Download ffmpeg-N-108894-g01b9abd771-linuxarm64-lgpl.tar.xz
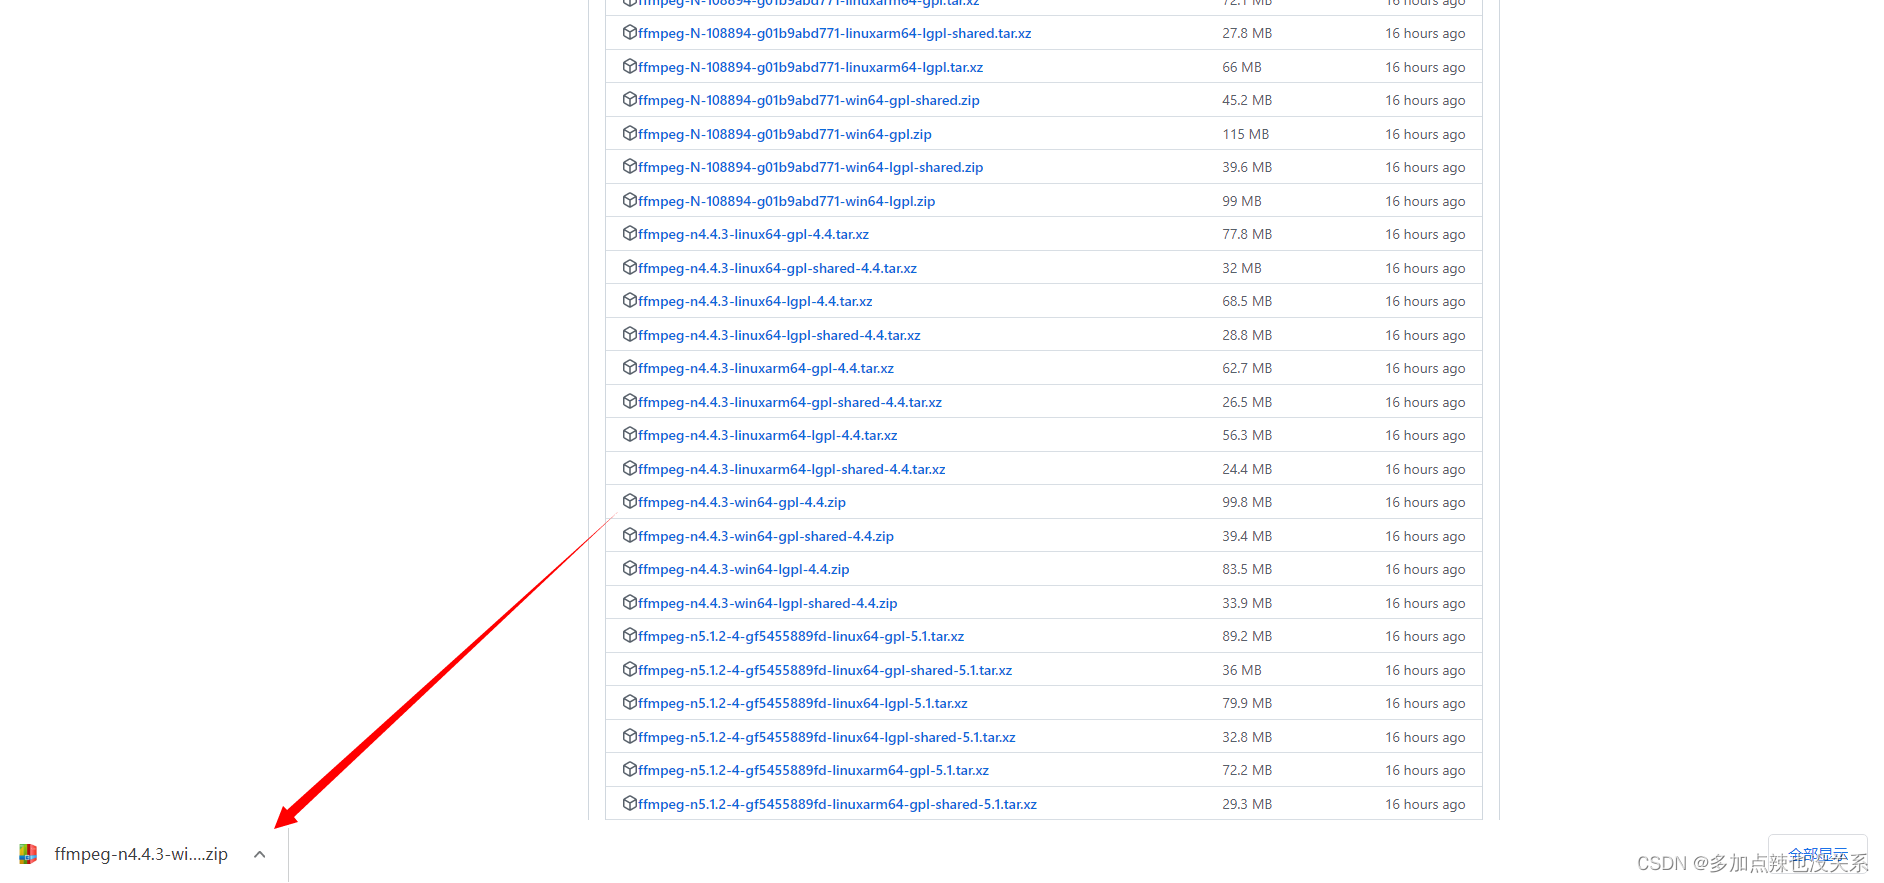Viewport: 1884px width, 883px height. [x=811, y=67]
